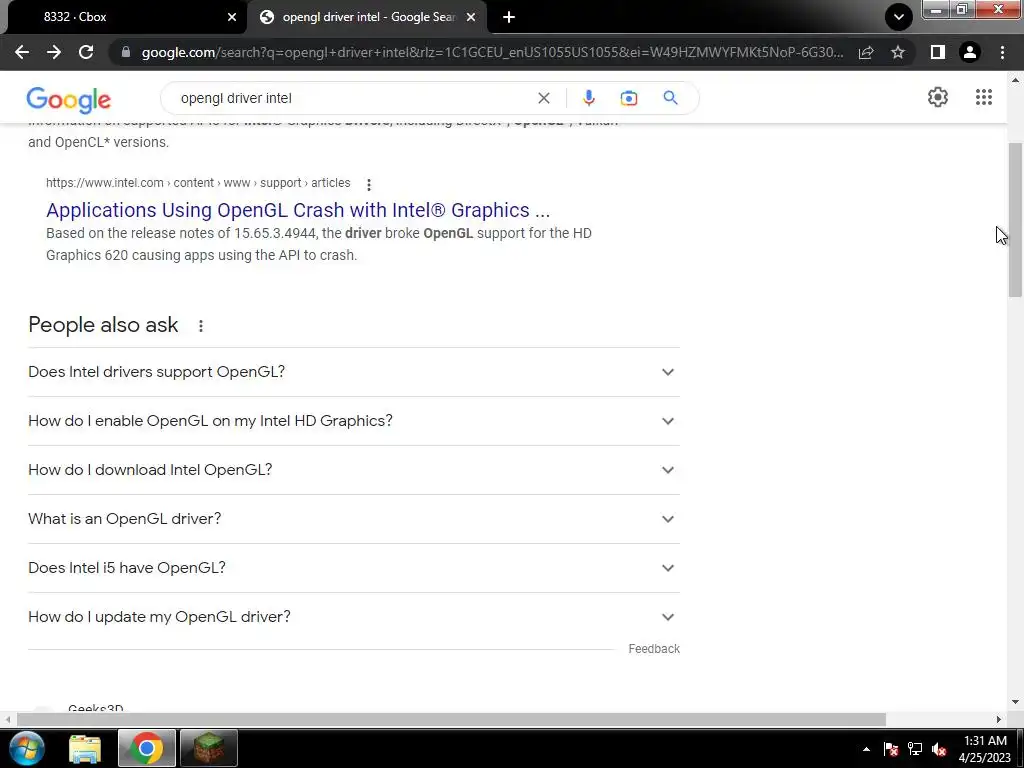This screenshot has width=1024, height=768.
Task: Open Applications Using OpenGL Crash result link
Action: coord(298,210)
